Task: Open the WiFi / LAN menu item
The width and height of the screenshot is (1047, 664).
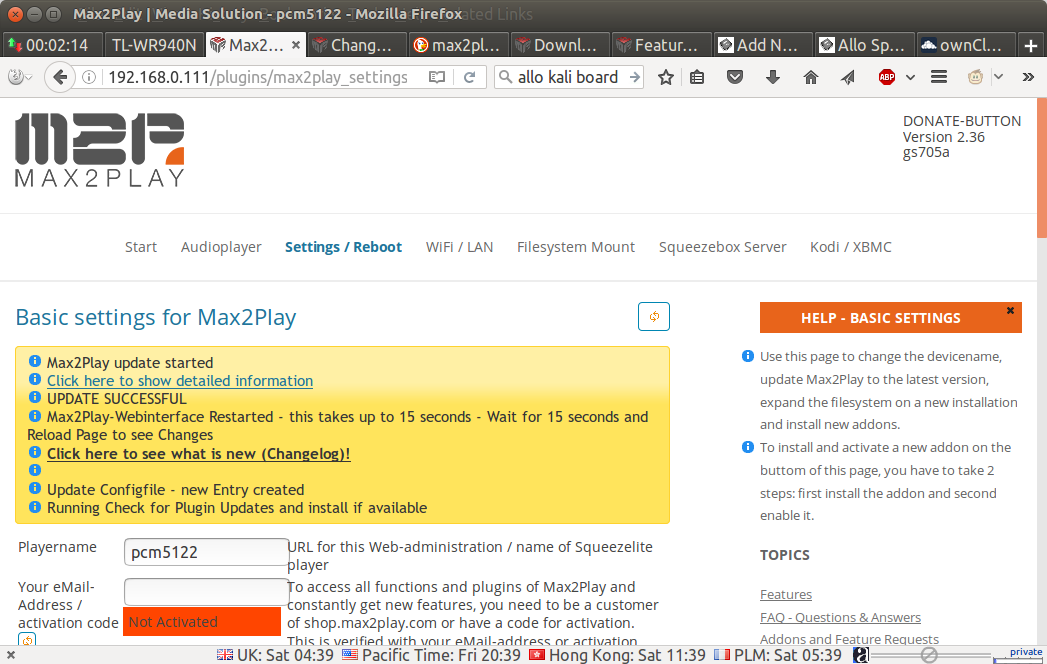Action: 459,247
